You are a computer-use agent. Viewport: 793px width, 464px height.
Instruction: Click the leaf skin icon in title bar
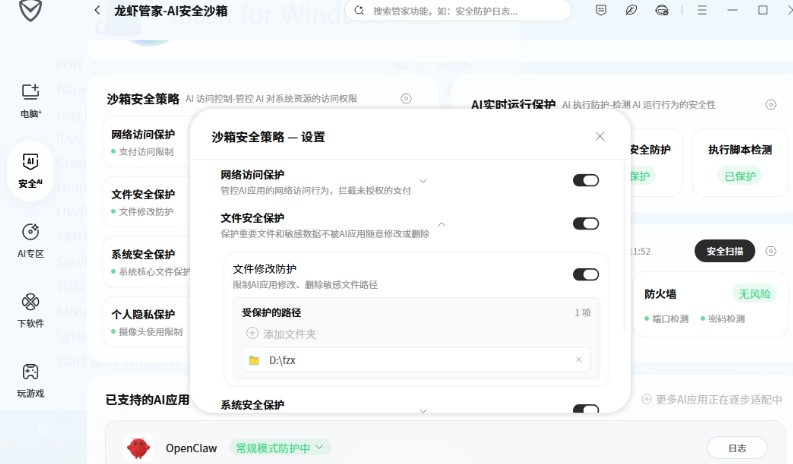(x=630, y=10)
